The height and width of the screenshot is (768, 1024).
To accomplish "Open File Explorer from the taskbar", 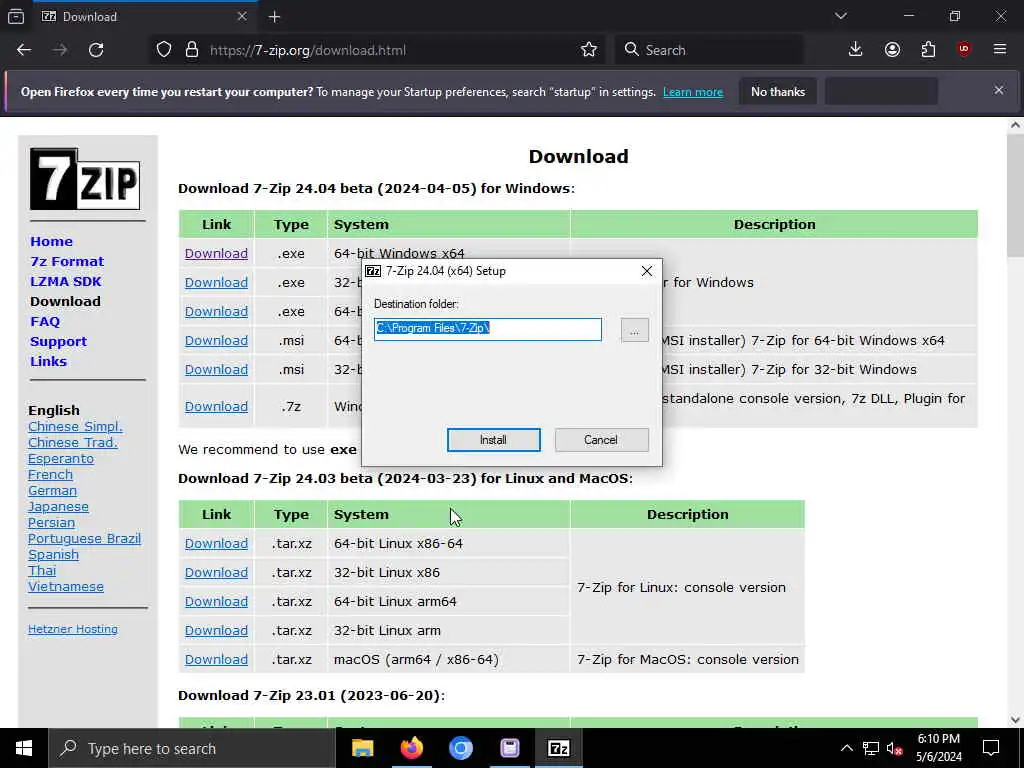I will pos(362,748).
